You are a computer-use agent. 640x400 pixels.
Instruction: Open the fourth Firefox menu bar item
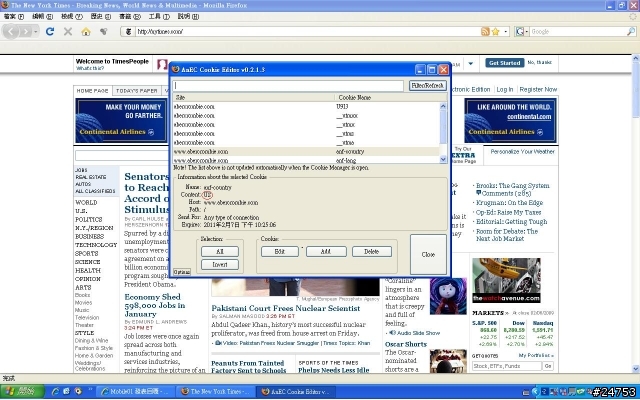pos(100,17)
